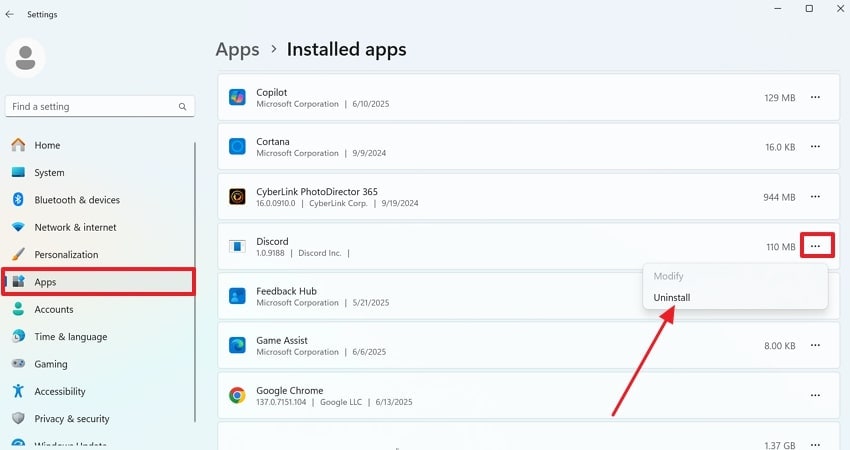
Task: Open Bluetooth & devices settings
Action: (x=98, y=200)
